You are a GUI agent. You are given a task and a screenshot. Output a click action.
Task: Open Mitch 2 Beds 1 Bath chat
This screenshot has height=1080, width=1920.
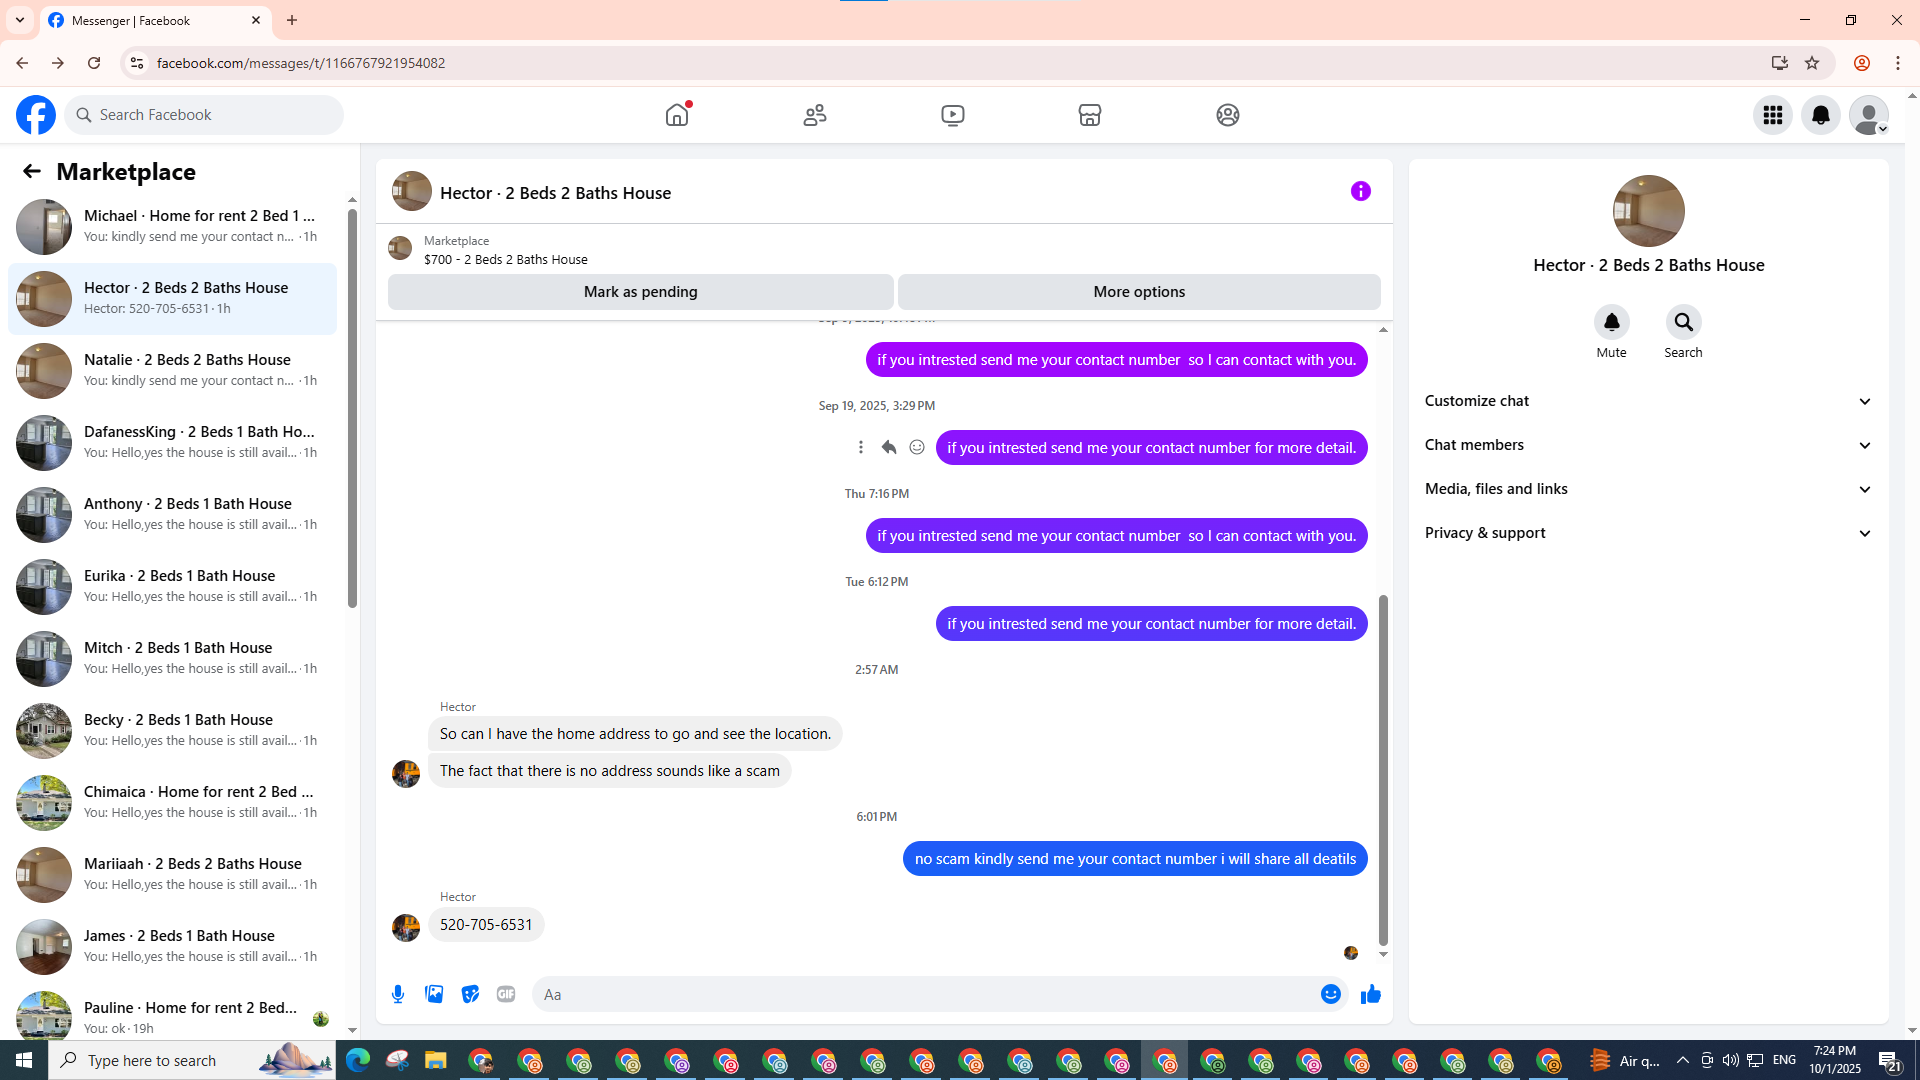tap(173, 659)
